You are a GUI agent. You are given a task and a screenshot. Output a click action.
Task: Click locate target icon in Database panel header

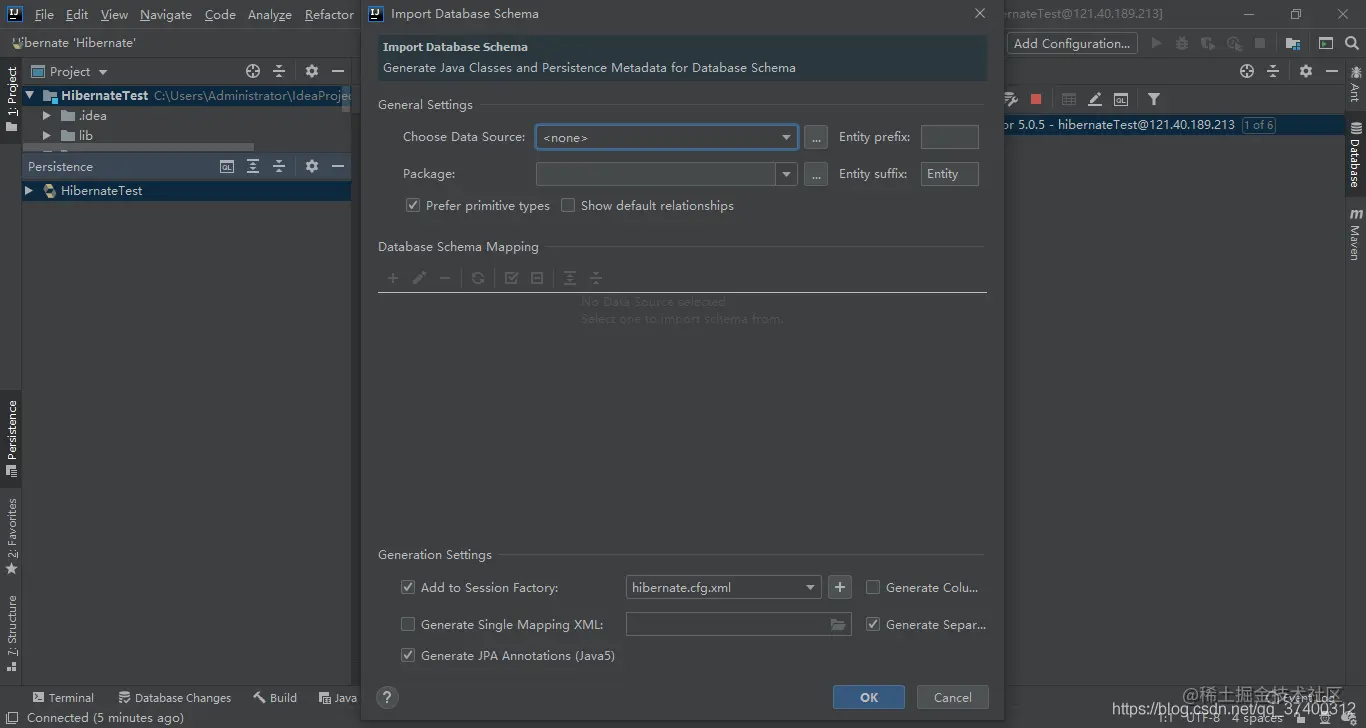click(x=1247, y=71)
